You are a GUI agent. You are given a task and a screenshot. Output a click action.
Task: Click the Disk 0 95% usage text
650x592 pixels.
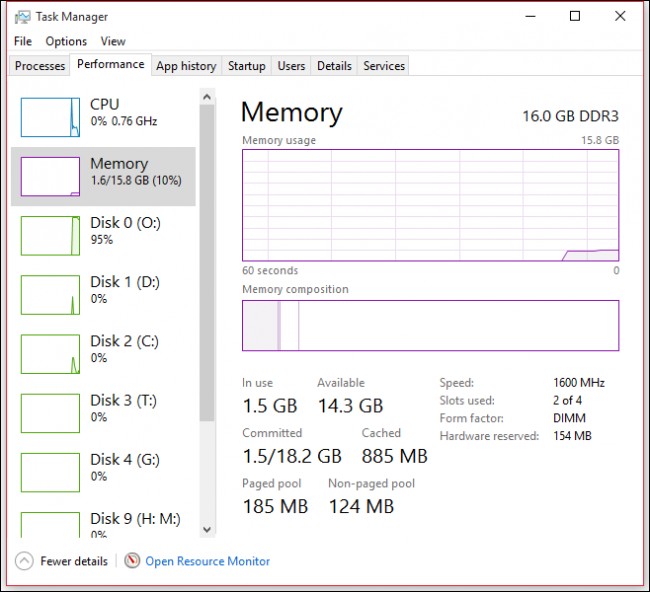102,240
